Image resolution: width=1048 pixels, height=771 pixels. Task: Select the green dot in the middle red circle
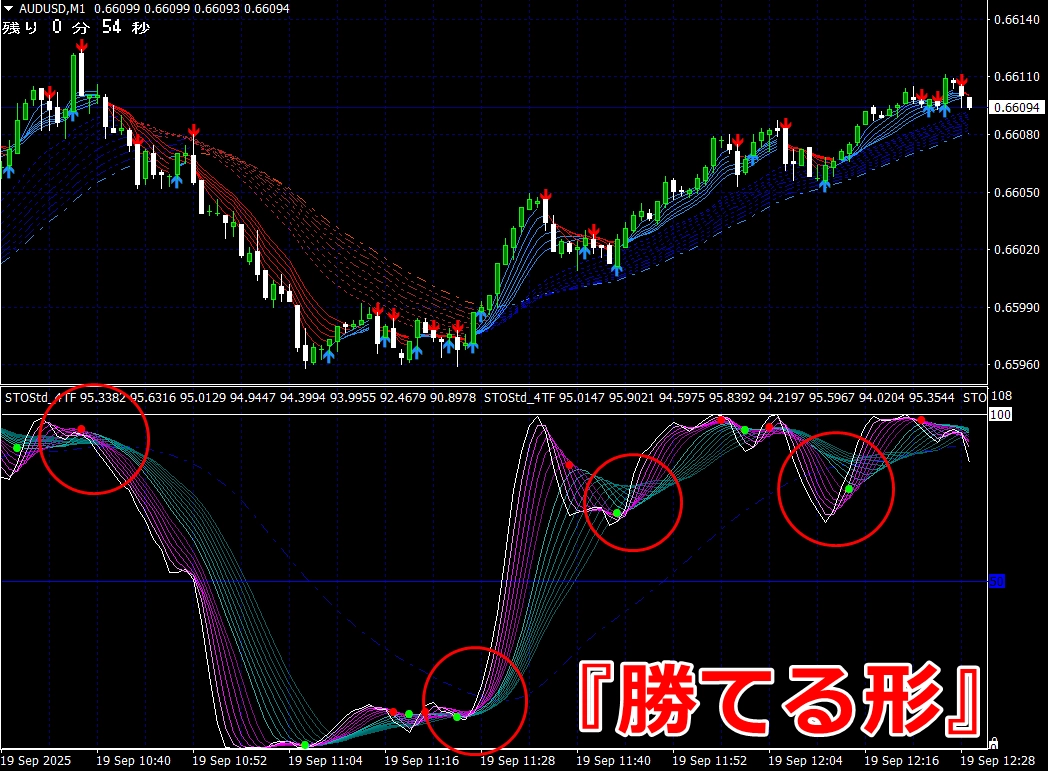617,513
